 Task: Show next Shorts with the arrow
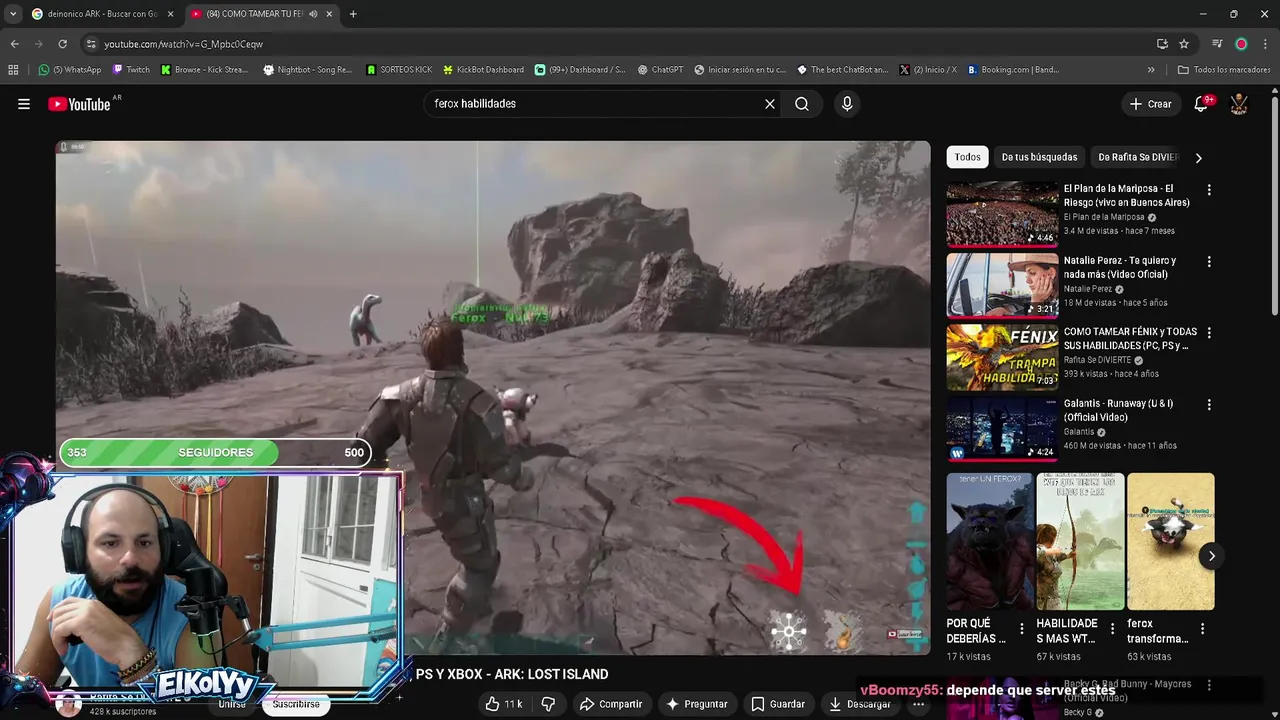coord(1211,556)
